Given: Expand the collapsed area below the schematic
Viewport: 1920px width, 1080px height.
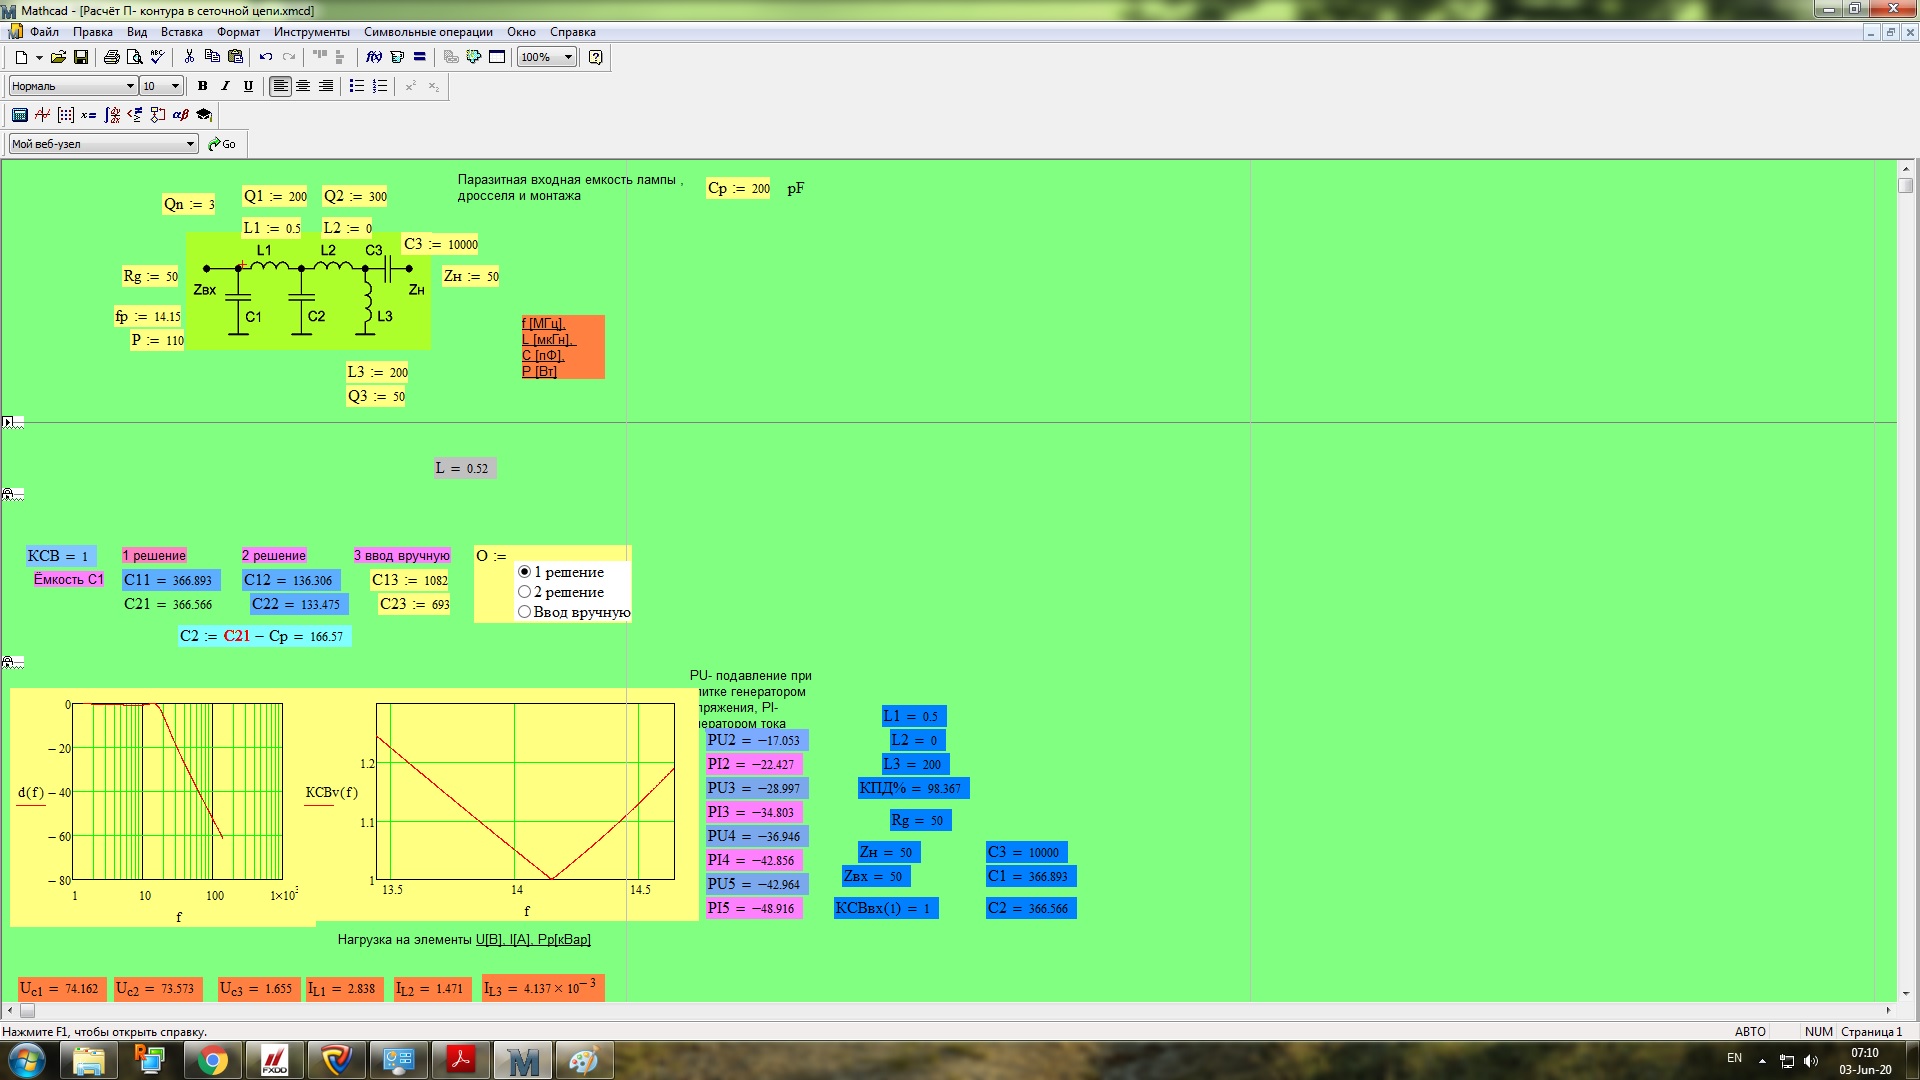Looking at the screenshot, I should point(8,422).
